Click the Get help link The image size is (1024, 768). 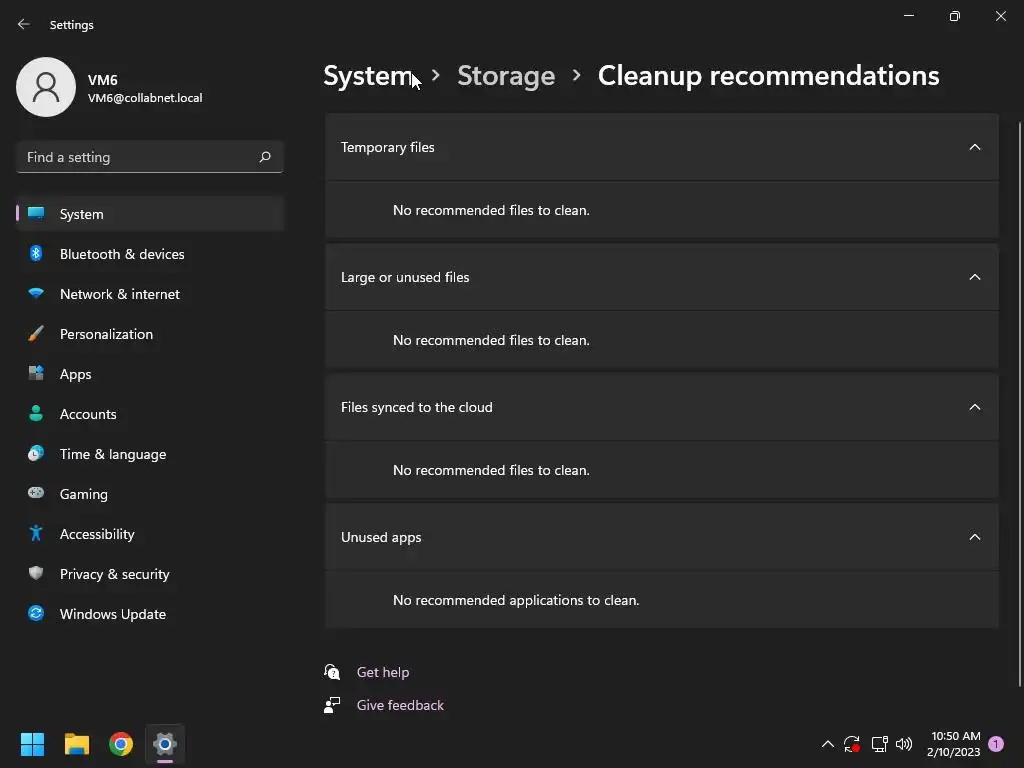(x=383, y=672)
